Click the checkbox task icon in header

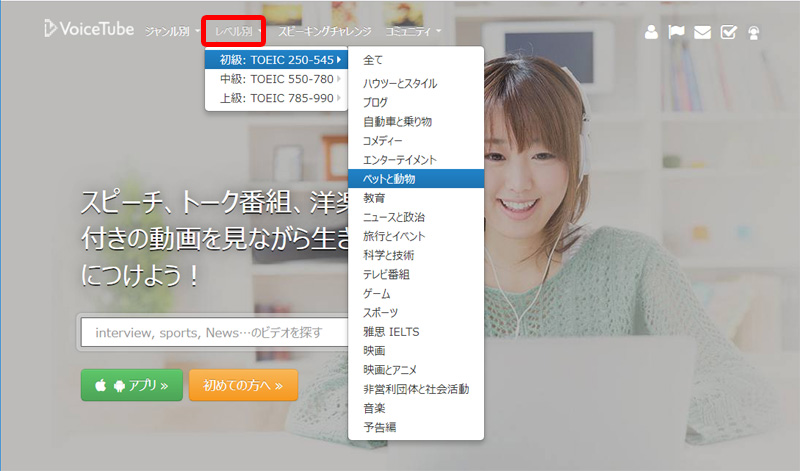pyautogui.click(x=728, y=32)
